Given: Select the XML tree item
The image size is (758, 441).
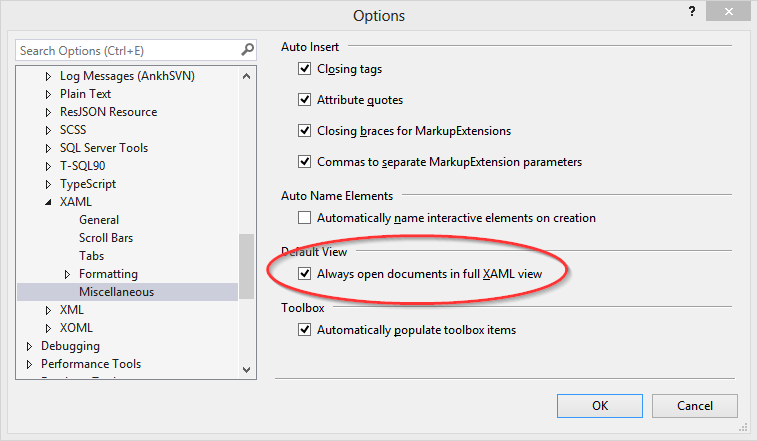Looking at the screenshot, I should [72, 310].
